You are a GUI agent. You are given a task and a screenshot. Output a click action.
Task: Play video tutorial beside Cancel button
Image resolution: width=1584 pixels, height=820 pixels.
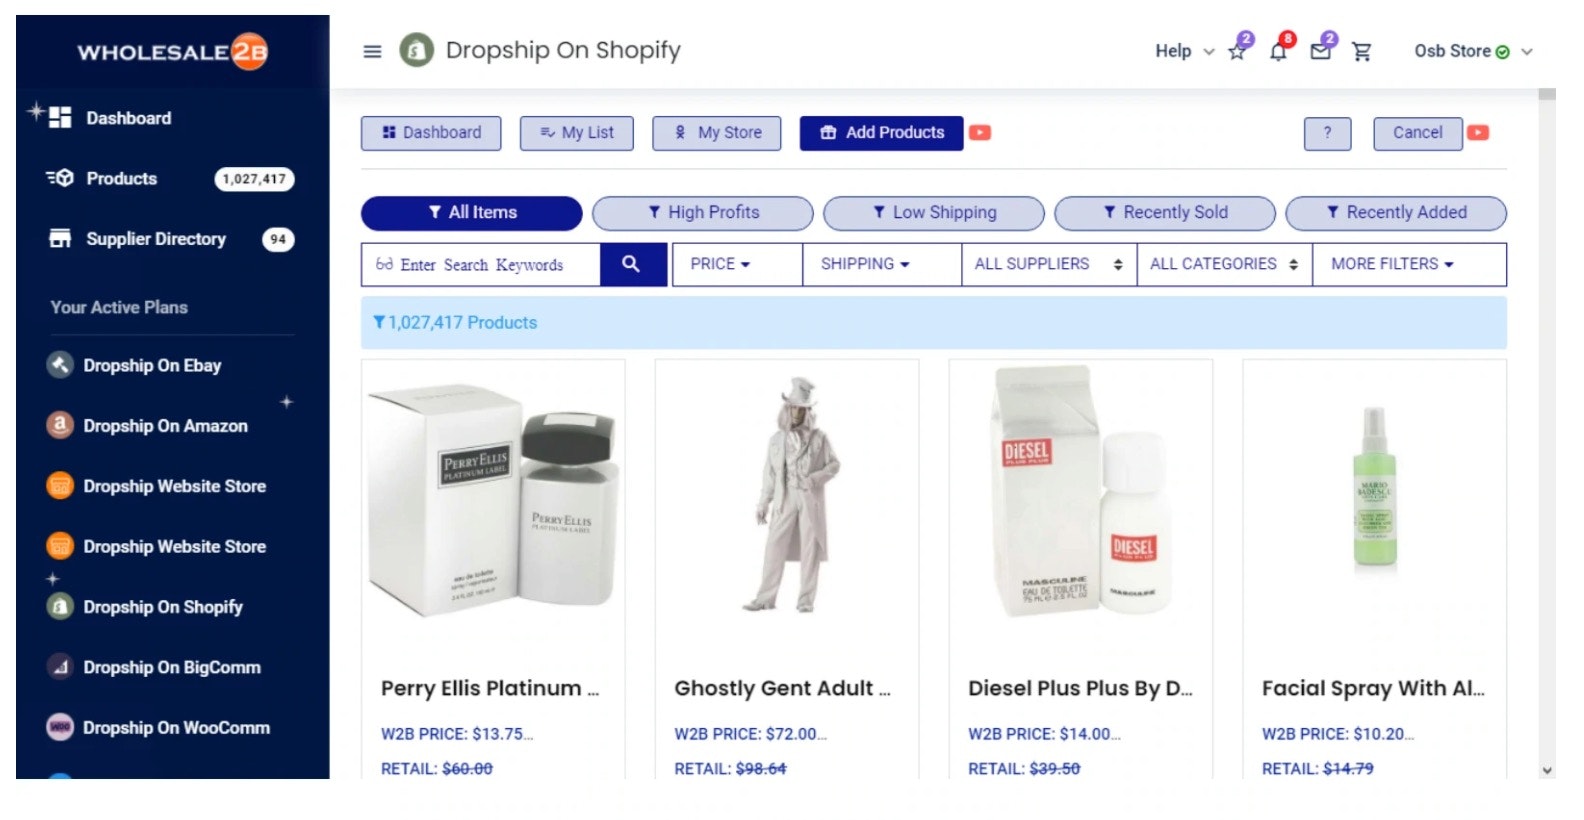pos(1478,133)
